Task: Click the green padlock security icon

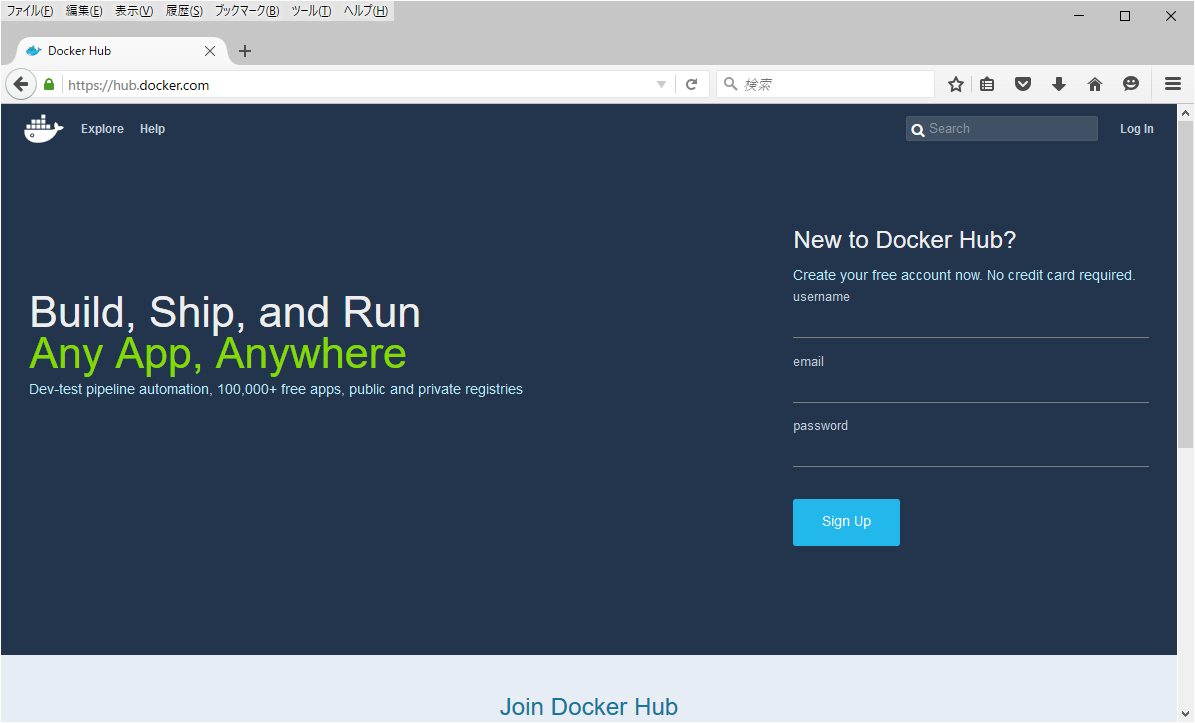Action: click(x=49, y=85)
